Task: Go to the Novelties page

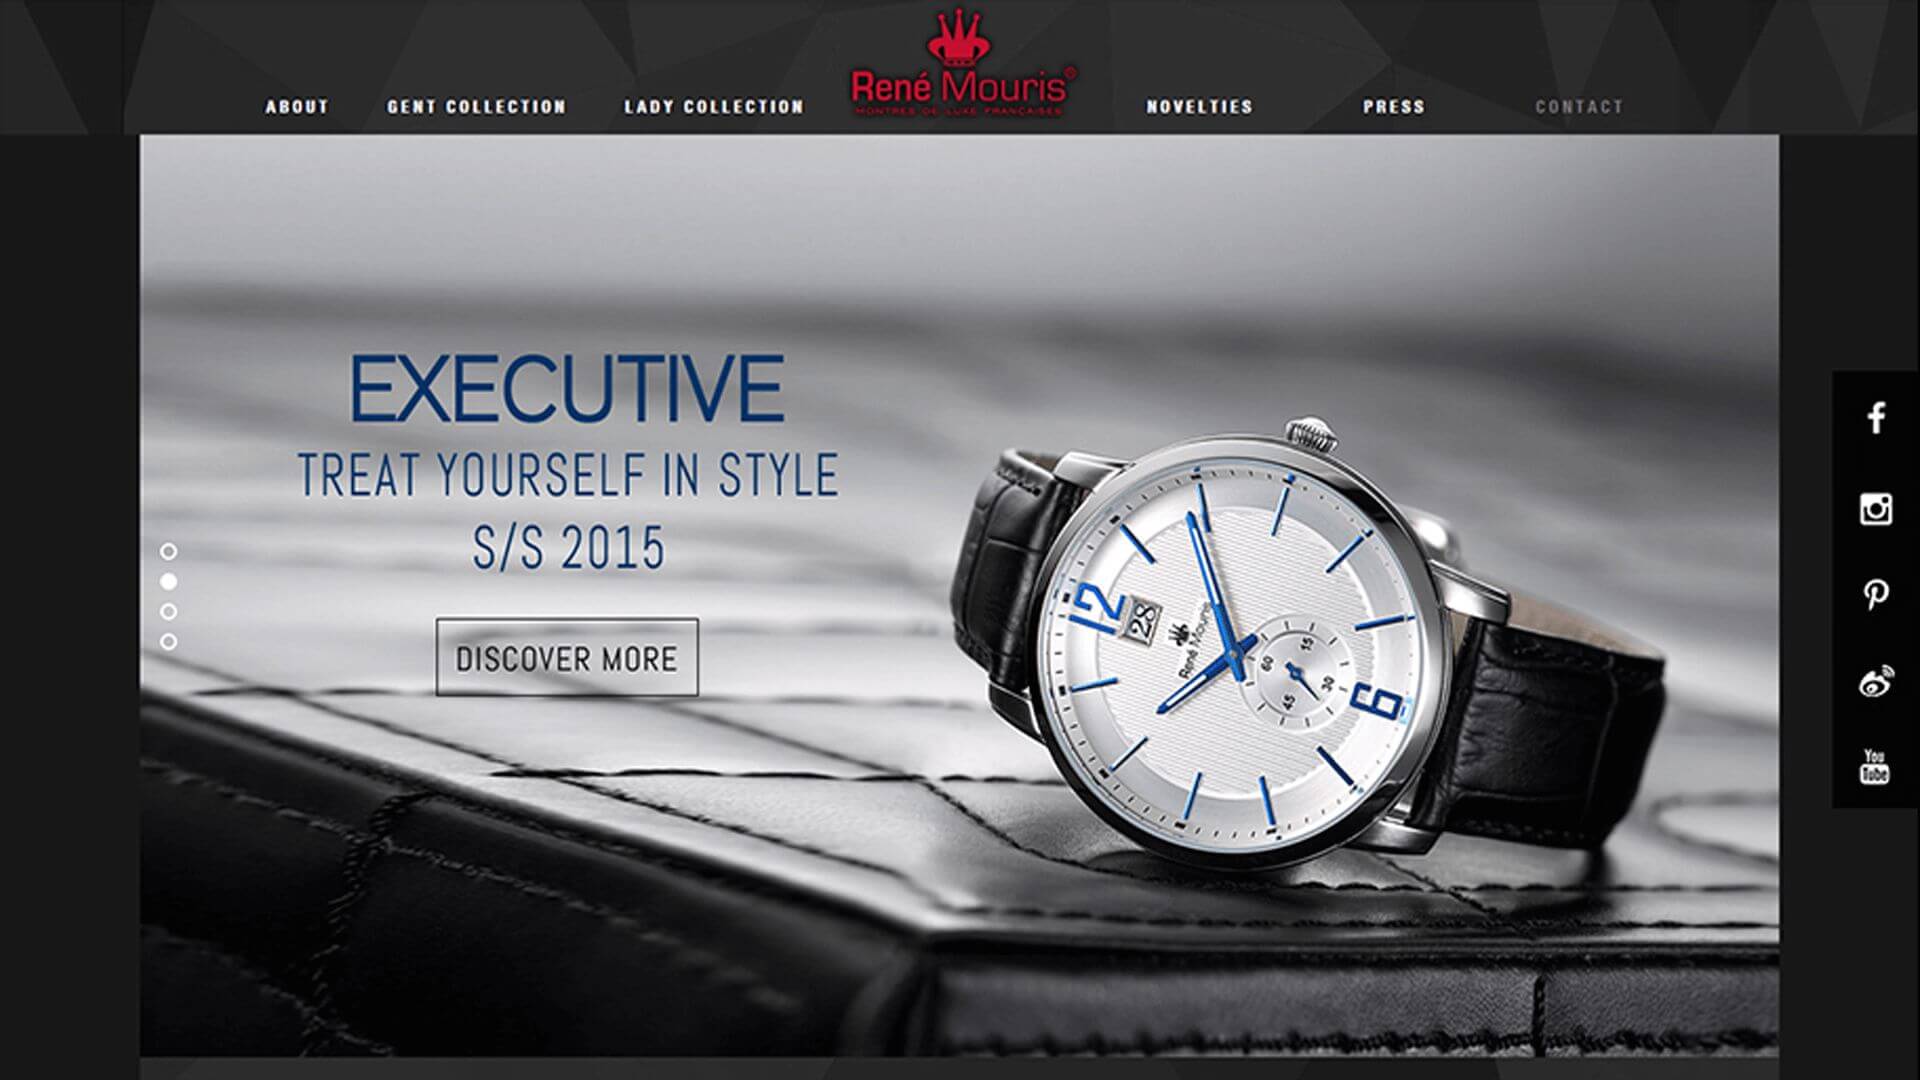Action: coord(1200,106)
